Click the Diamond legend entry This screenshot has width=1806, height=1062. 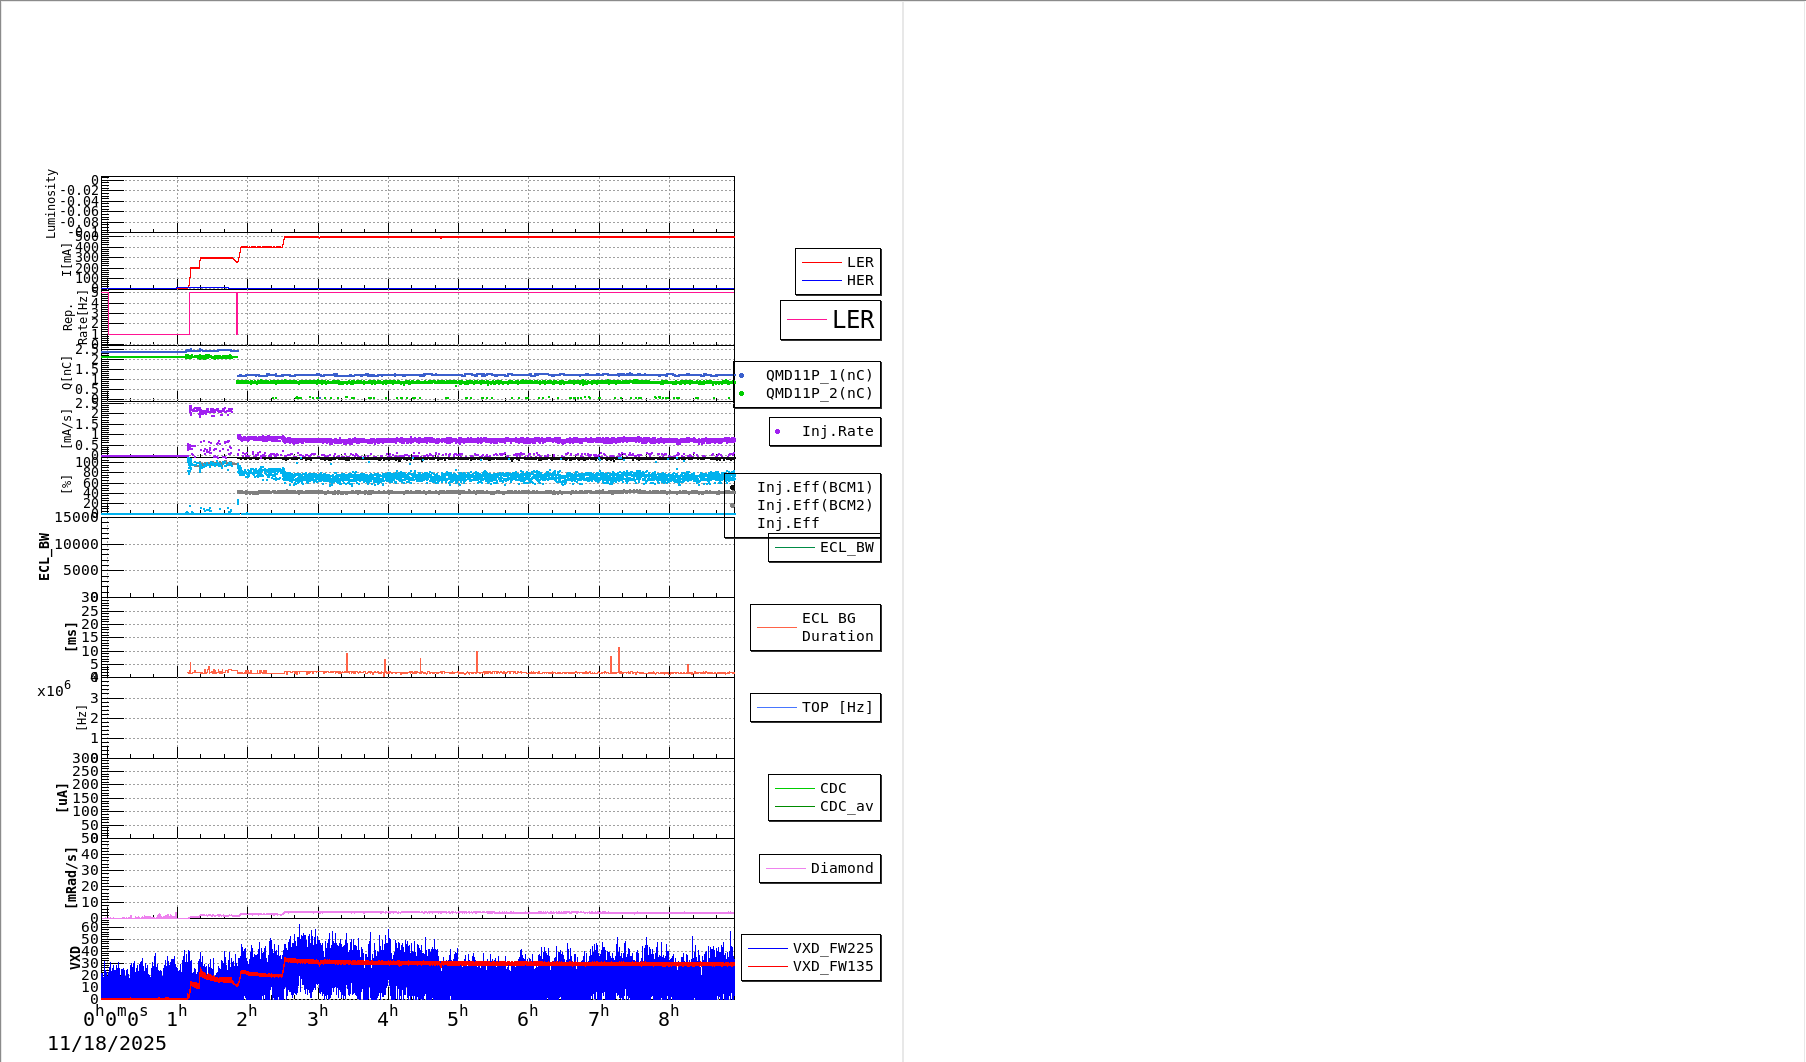[820, 869]
